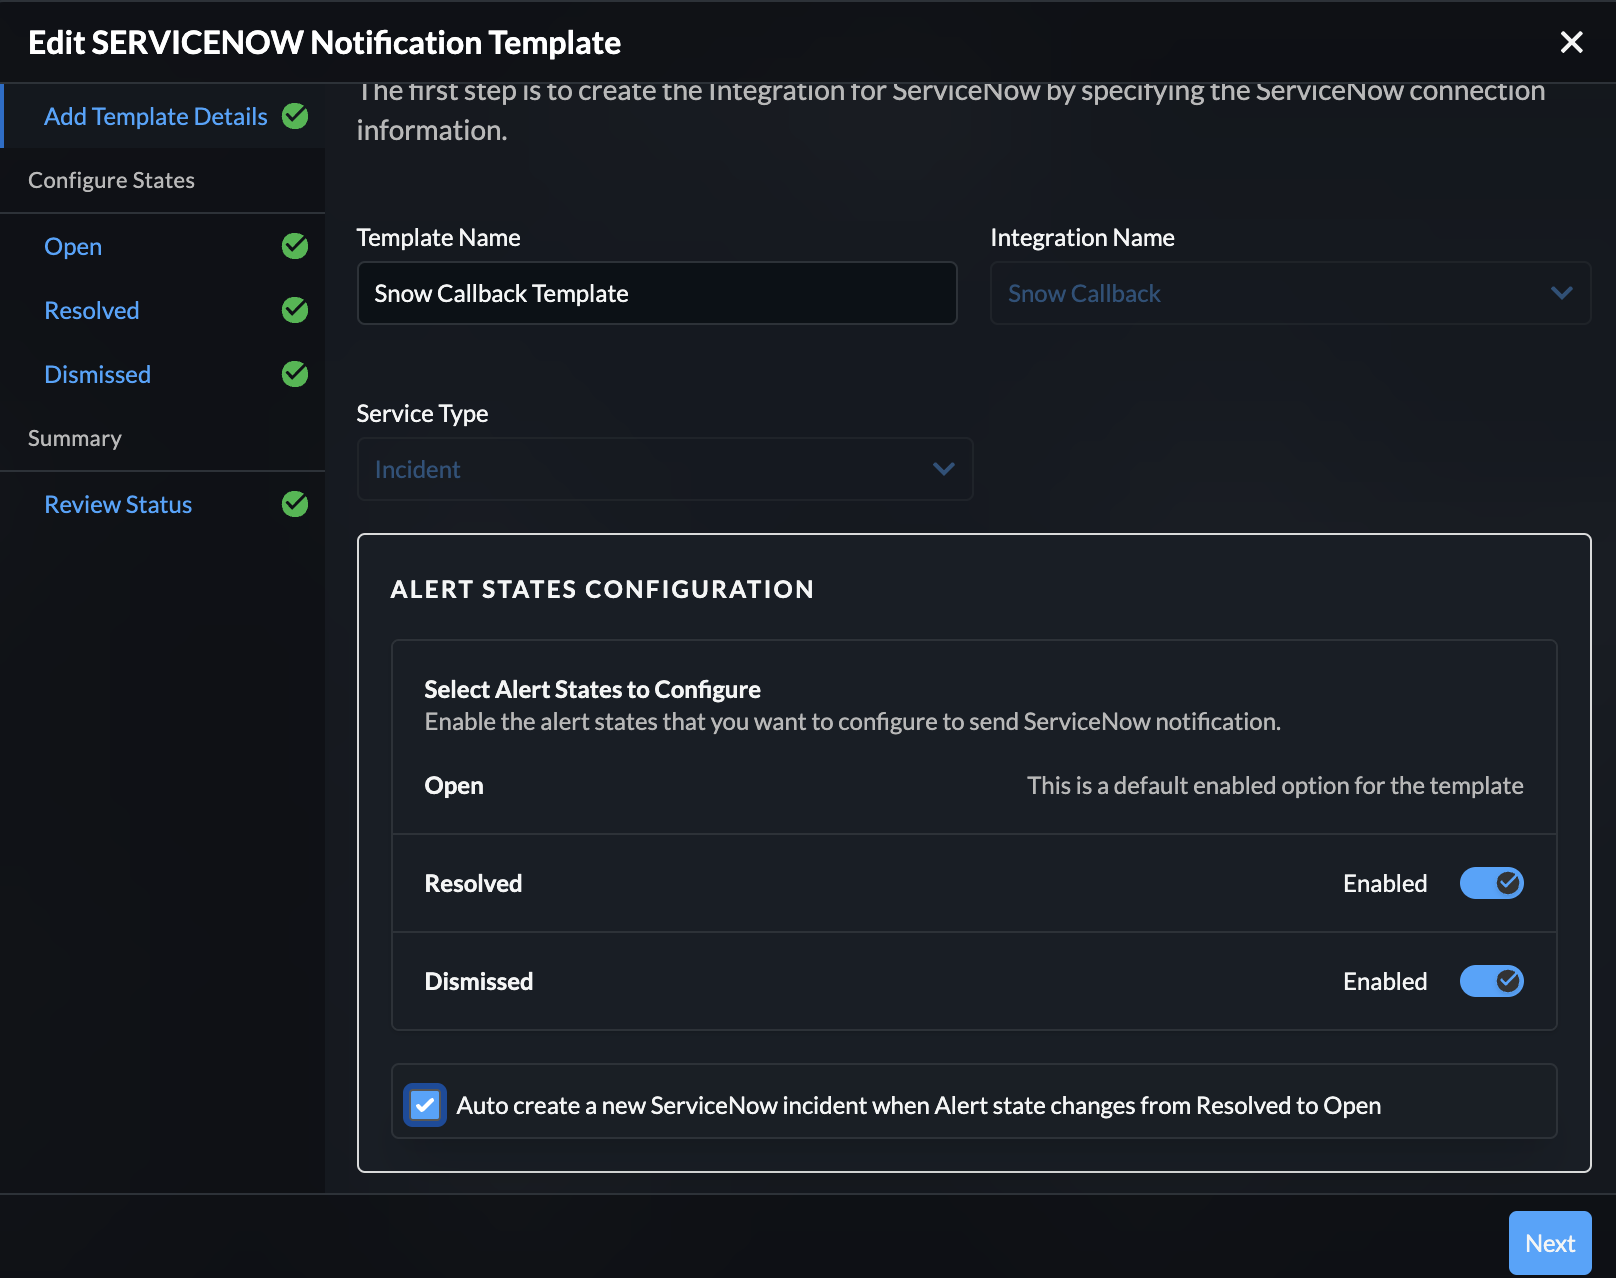Open the Resolved state configuration step
This screenshot has width=1616, height=1278.
92,310
